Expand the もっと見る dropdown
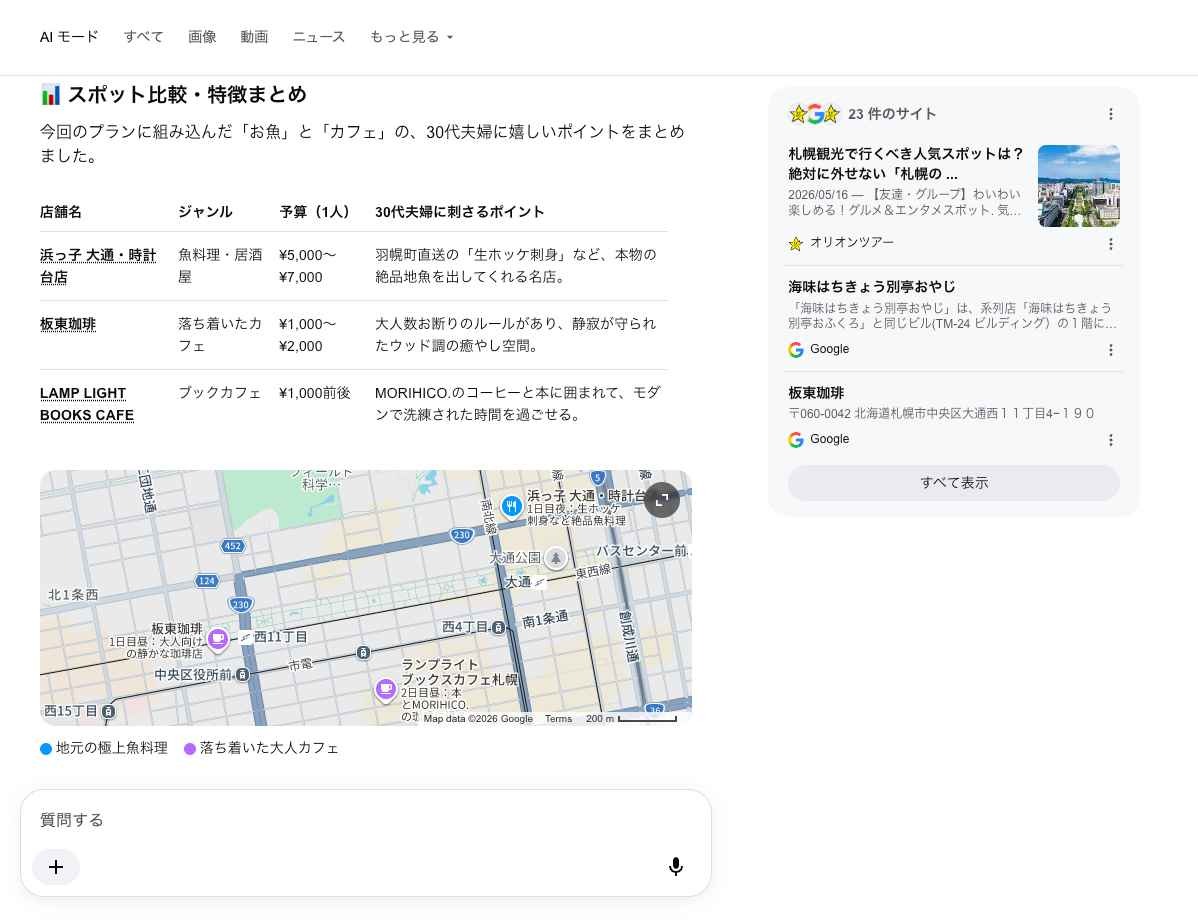 412,37
